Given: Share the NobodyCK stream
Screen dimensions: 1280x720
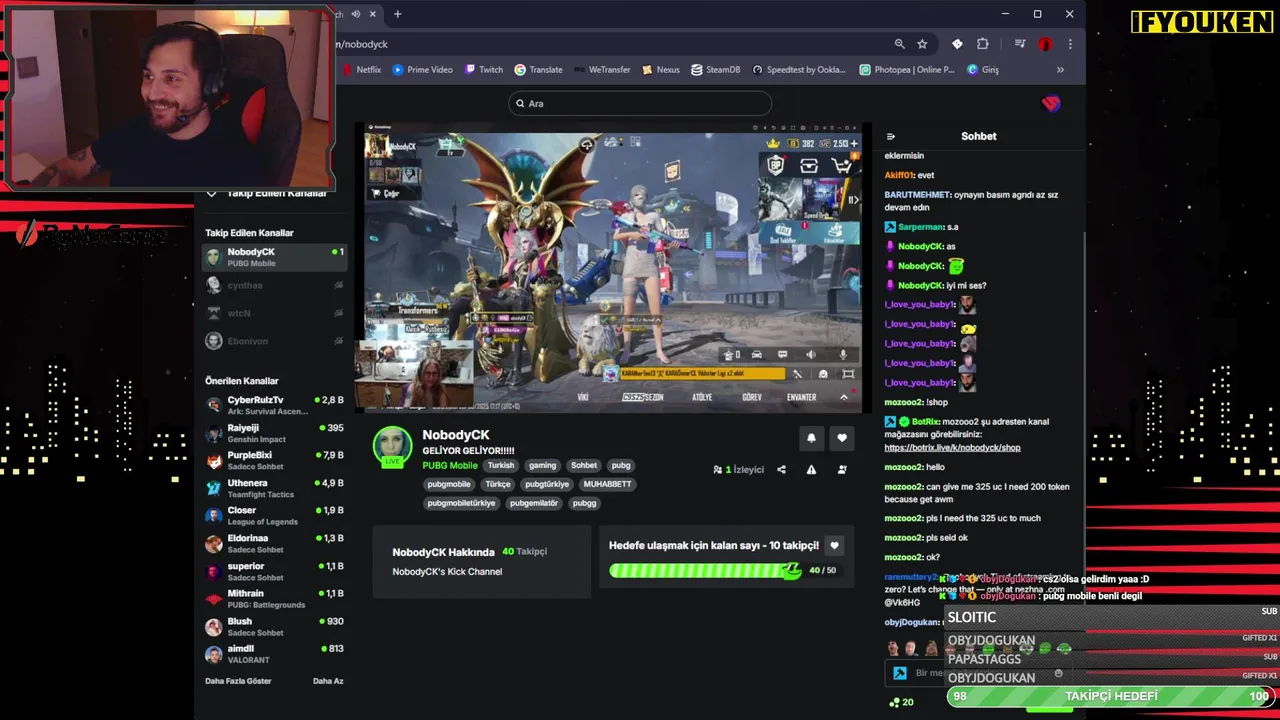Looking at the screenshot, I should point(781,470).
